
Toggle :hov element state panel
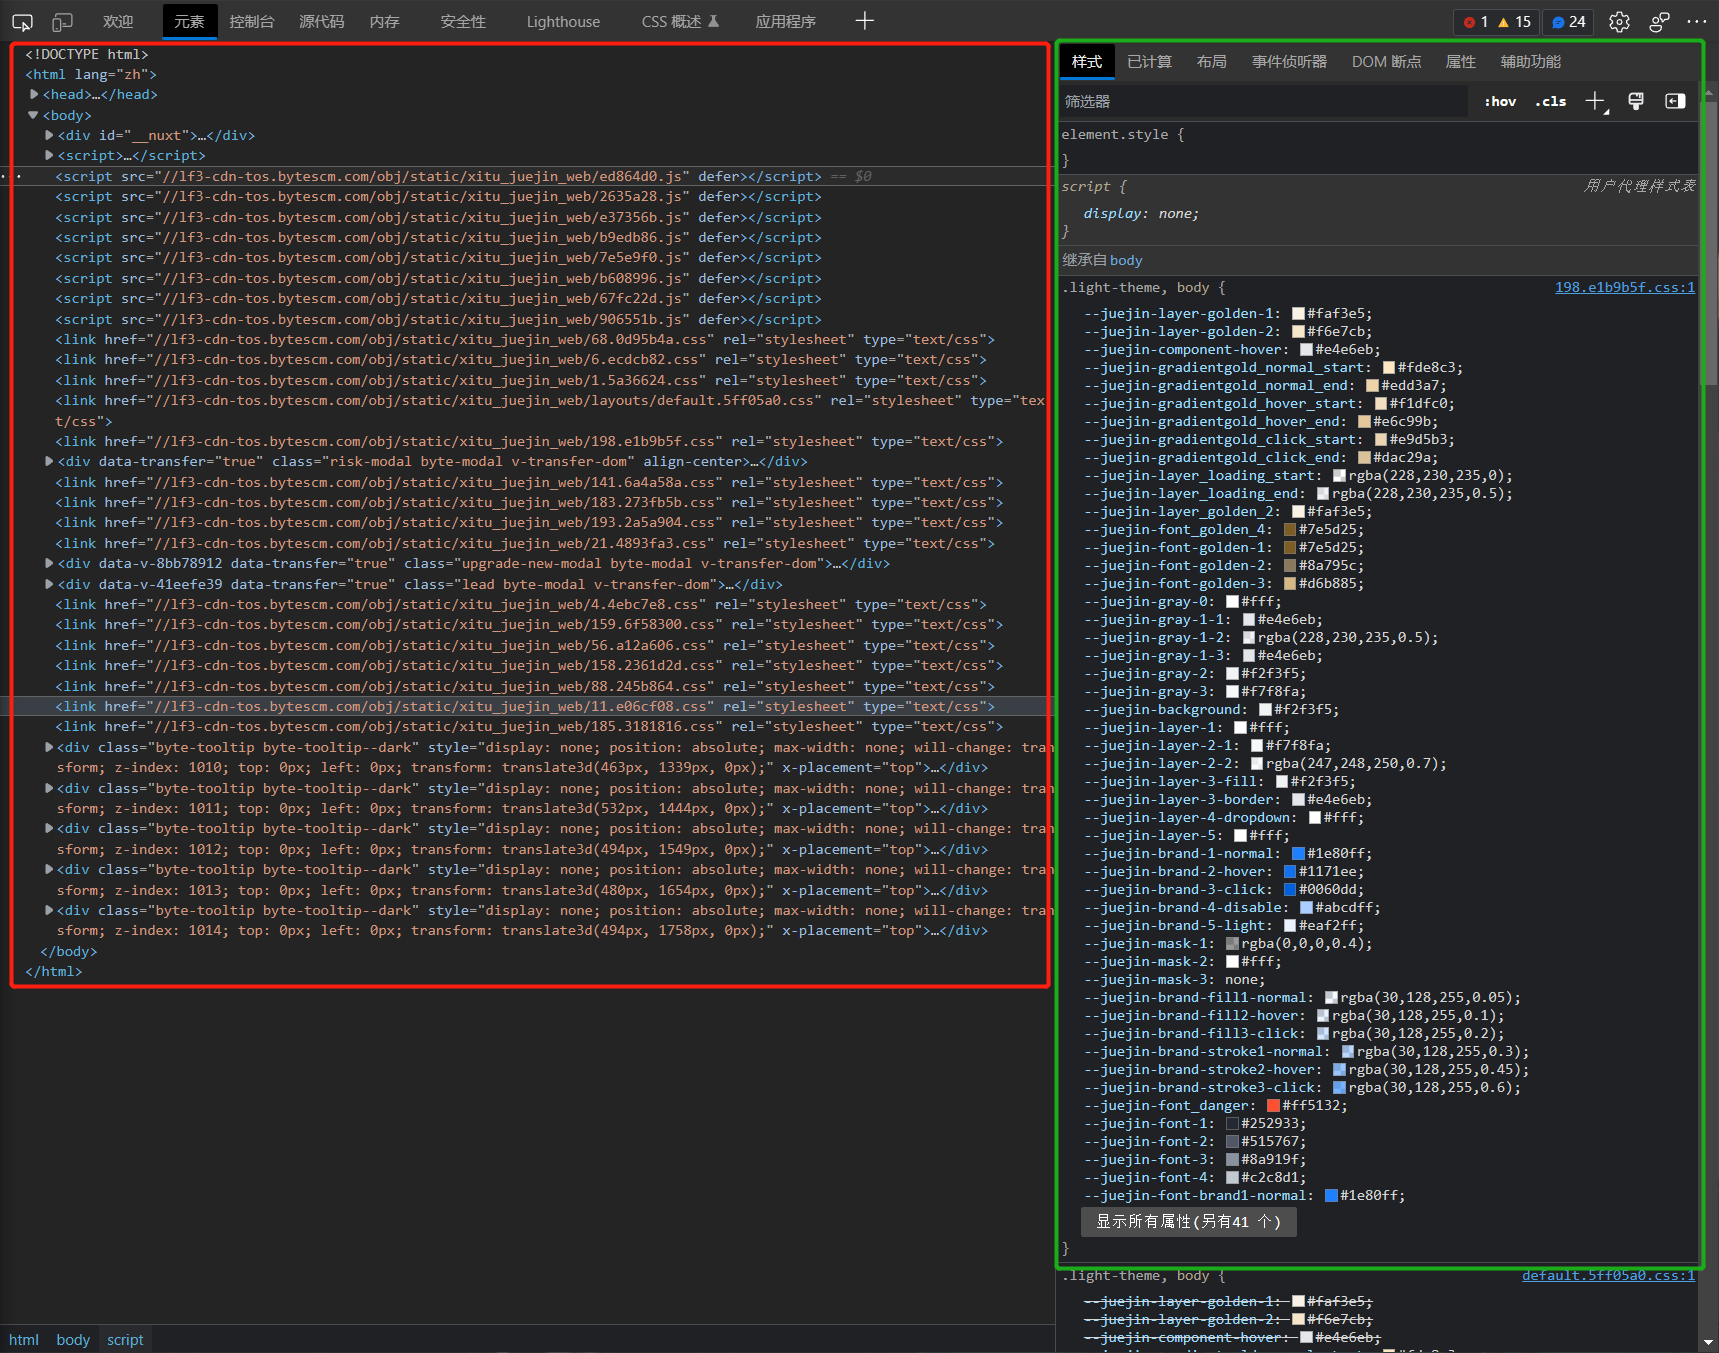[x=1500, y=101]
